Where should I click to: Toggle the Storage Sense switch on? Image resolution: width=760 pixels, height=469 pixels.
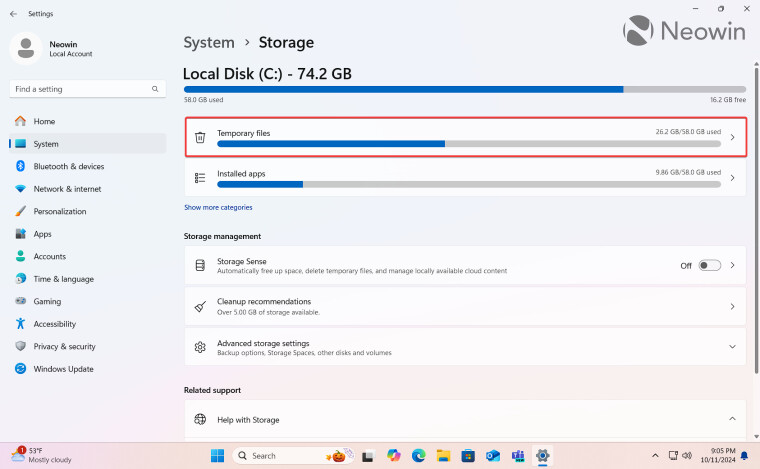pos(710,266)
